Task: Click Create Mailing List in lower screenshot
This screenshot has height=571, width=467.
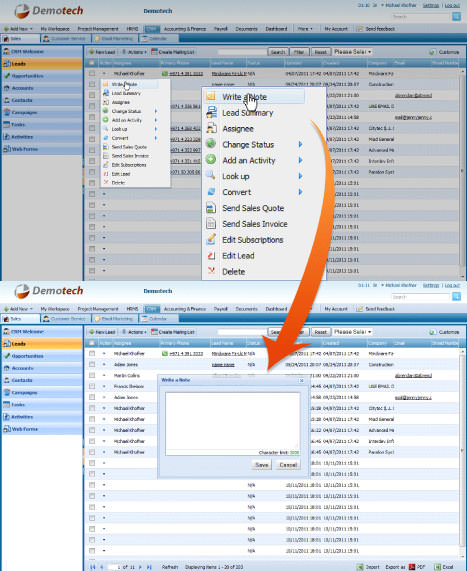Action: point(173,332)
